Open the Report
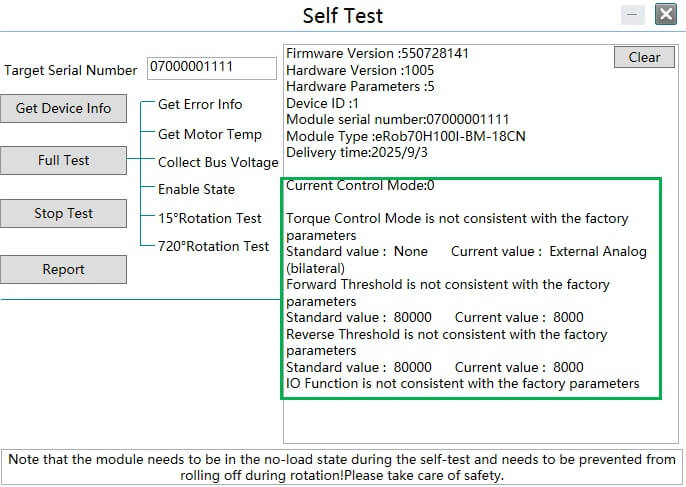 coord(63,269)
